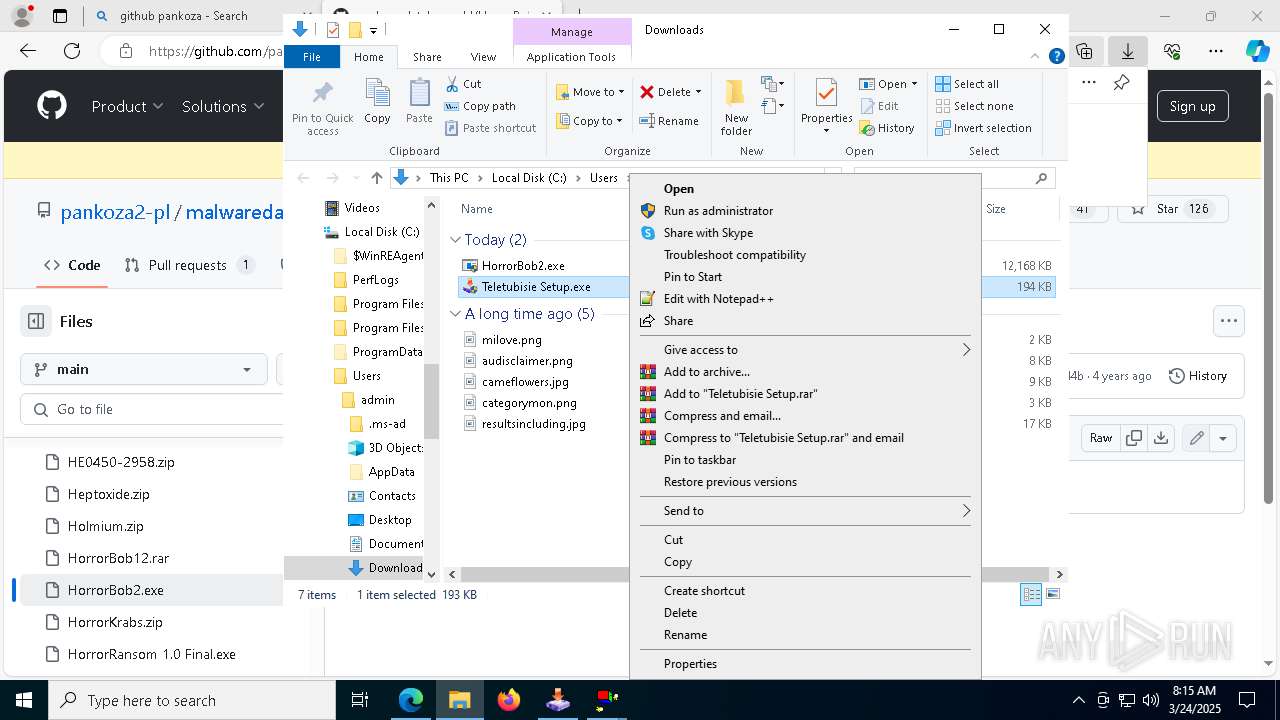Switch to Details view icon in status bar

click(1031, 595)
